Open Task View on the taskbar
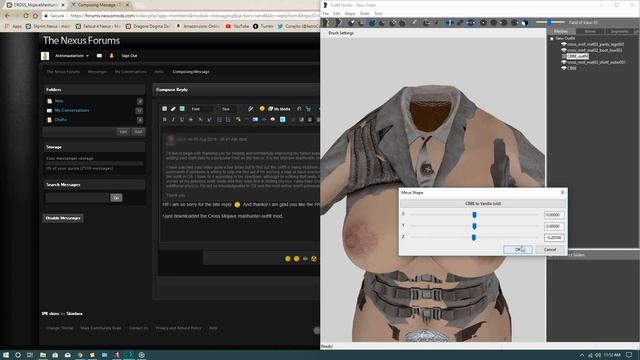The height and width of the screenshot is (360, 640). (30, 355)
